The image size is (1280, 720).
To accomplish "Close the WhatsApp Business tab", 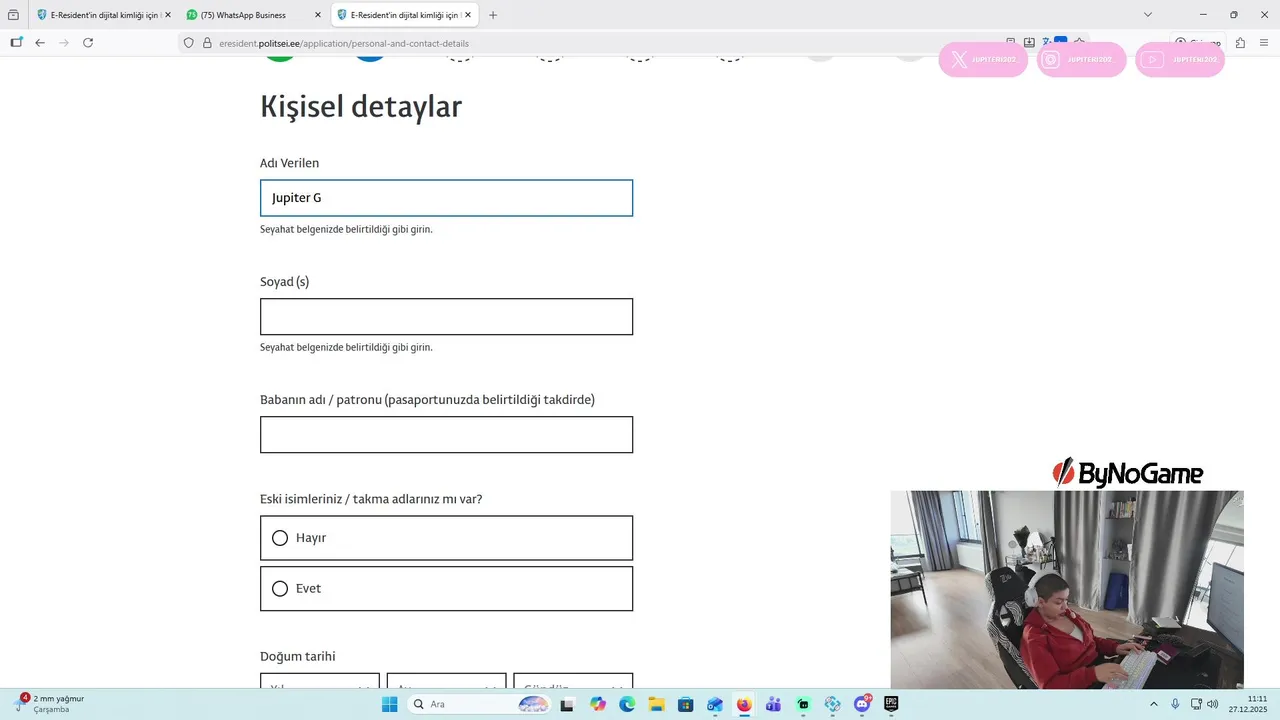I will pyautogui.click(x=318, y=15).
